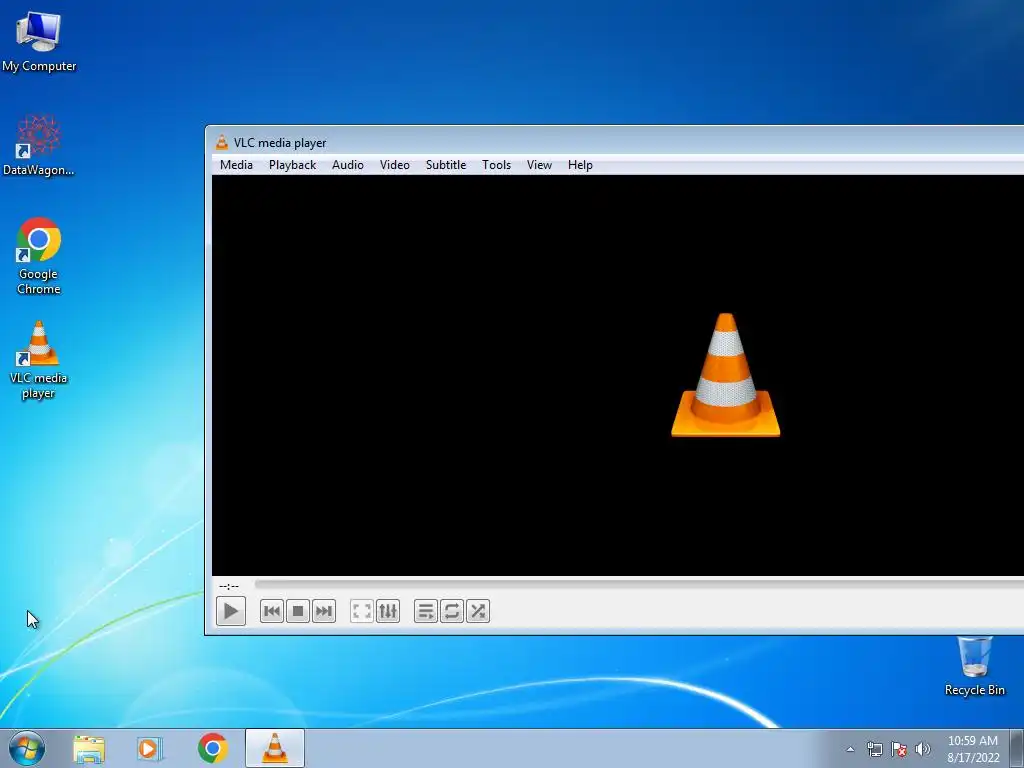The image size is (1024, 768).
Task: Stop playback in VLC
Action: [x=298, y=611]
